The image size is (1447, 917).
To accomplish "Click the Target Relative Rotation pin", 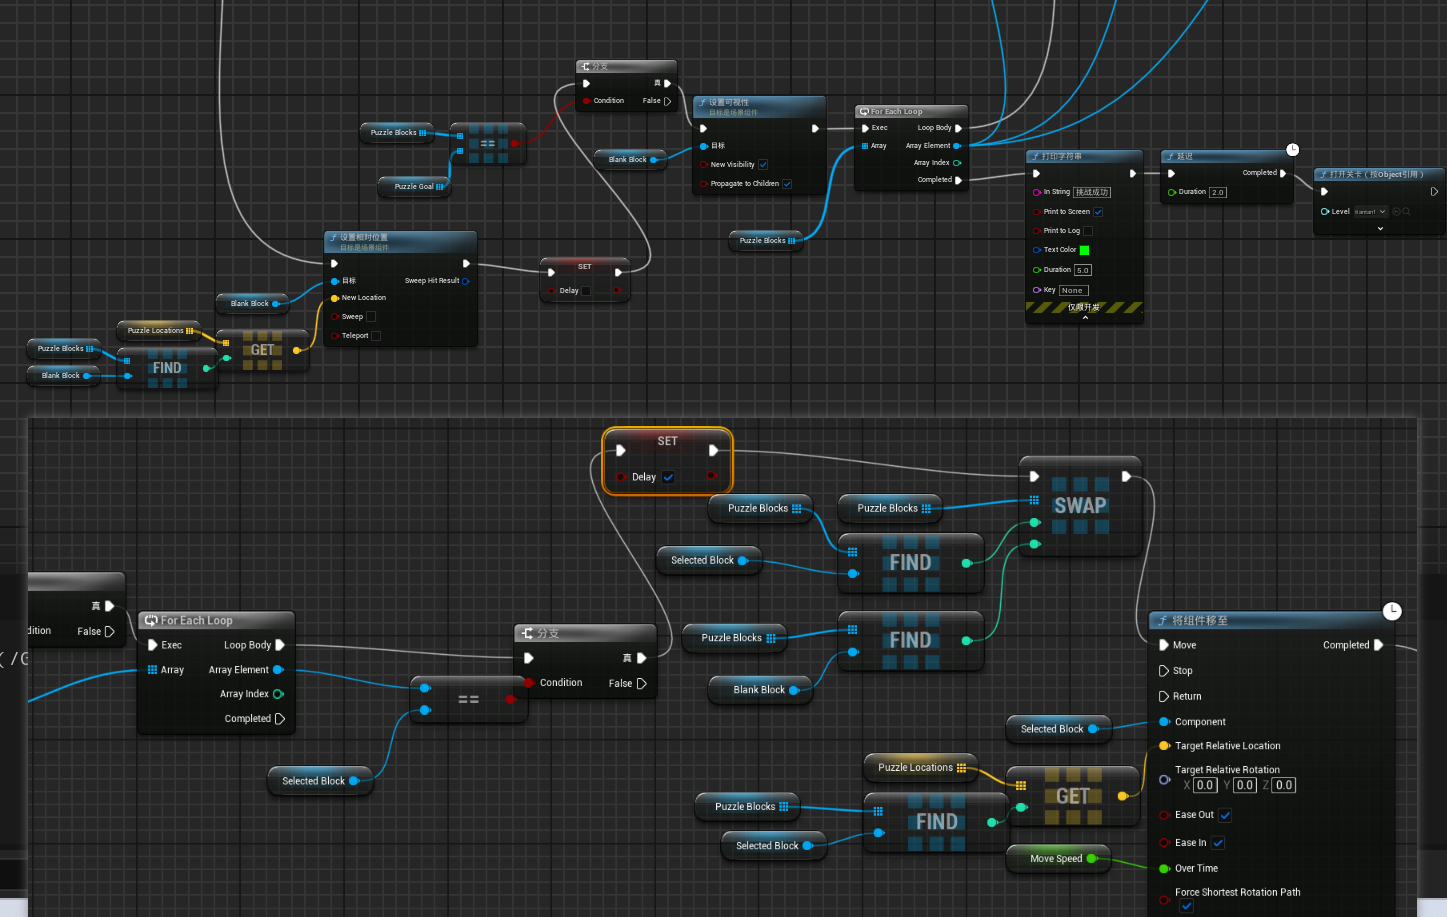I will pyautogui.click(x=1164, y=779).
